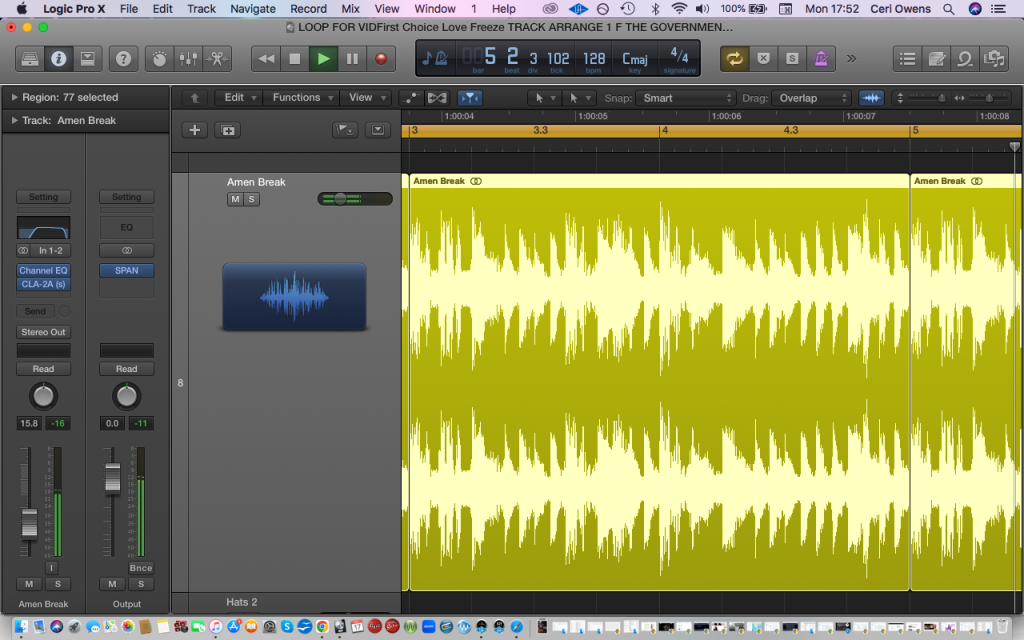Open the Drag dropdown set to Overlap
This screenshot has width=1024, height=640.
810,98
